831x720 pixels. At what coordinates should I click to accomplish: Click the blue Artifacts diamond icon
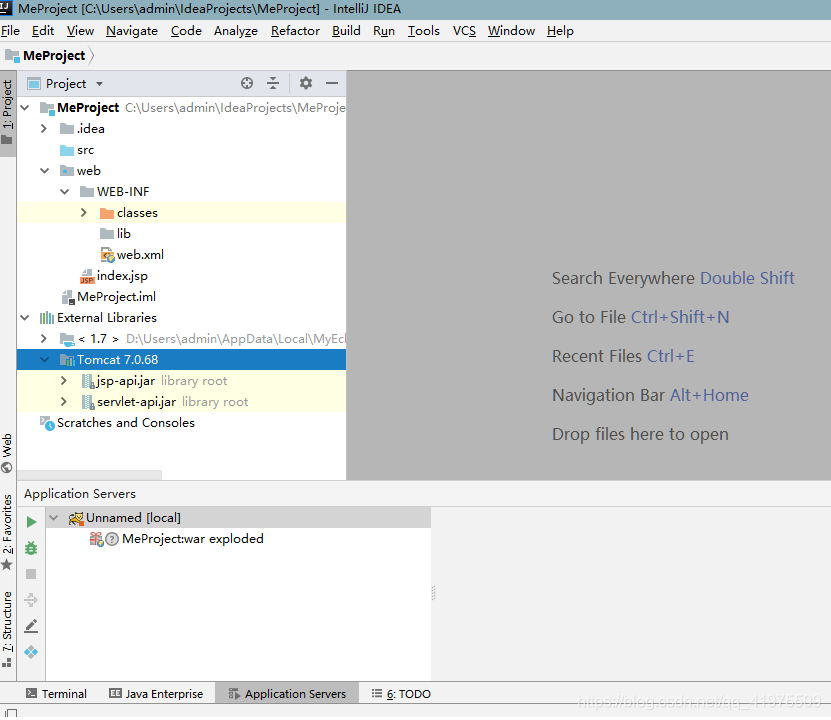click(x=31, y=652)
